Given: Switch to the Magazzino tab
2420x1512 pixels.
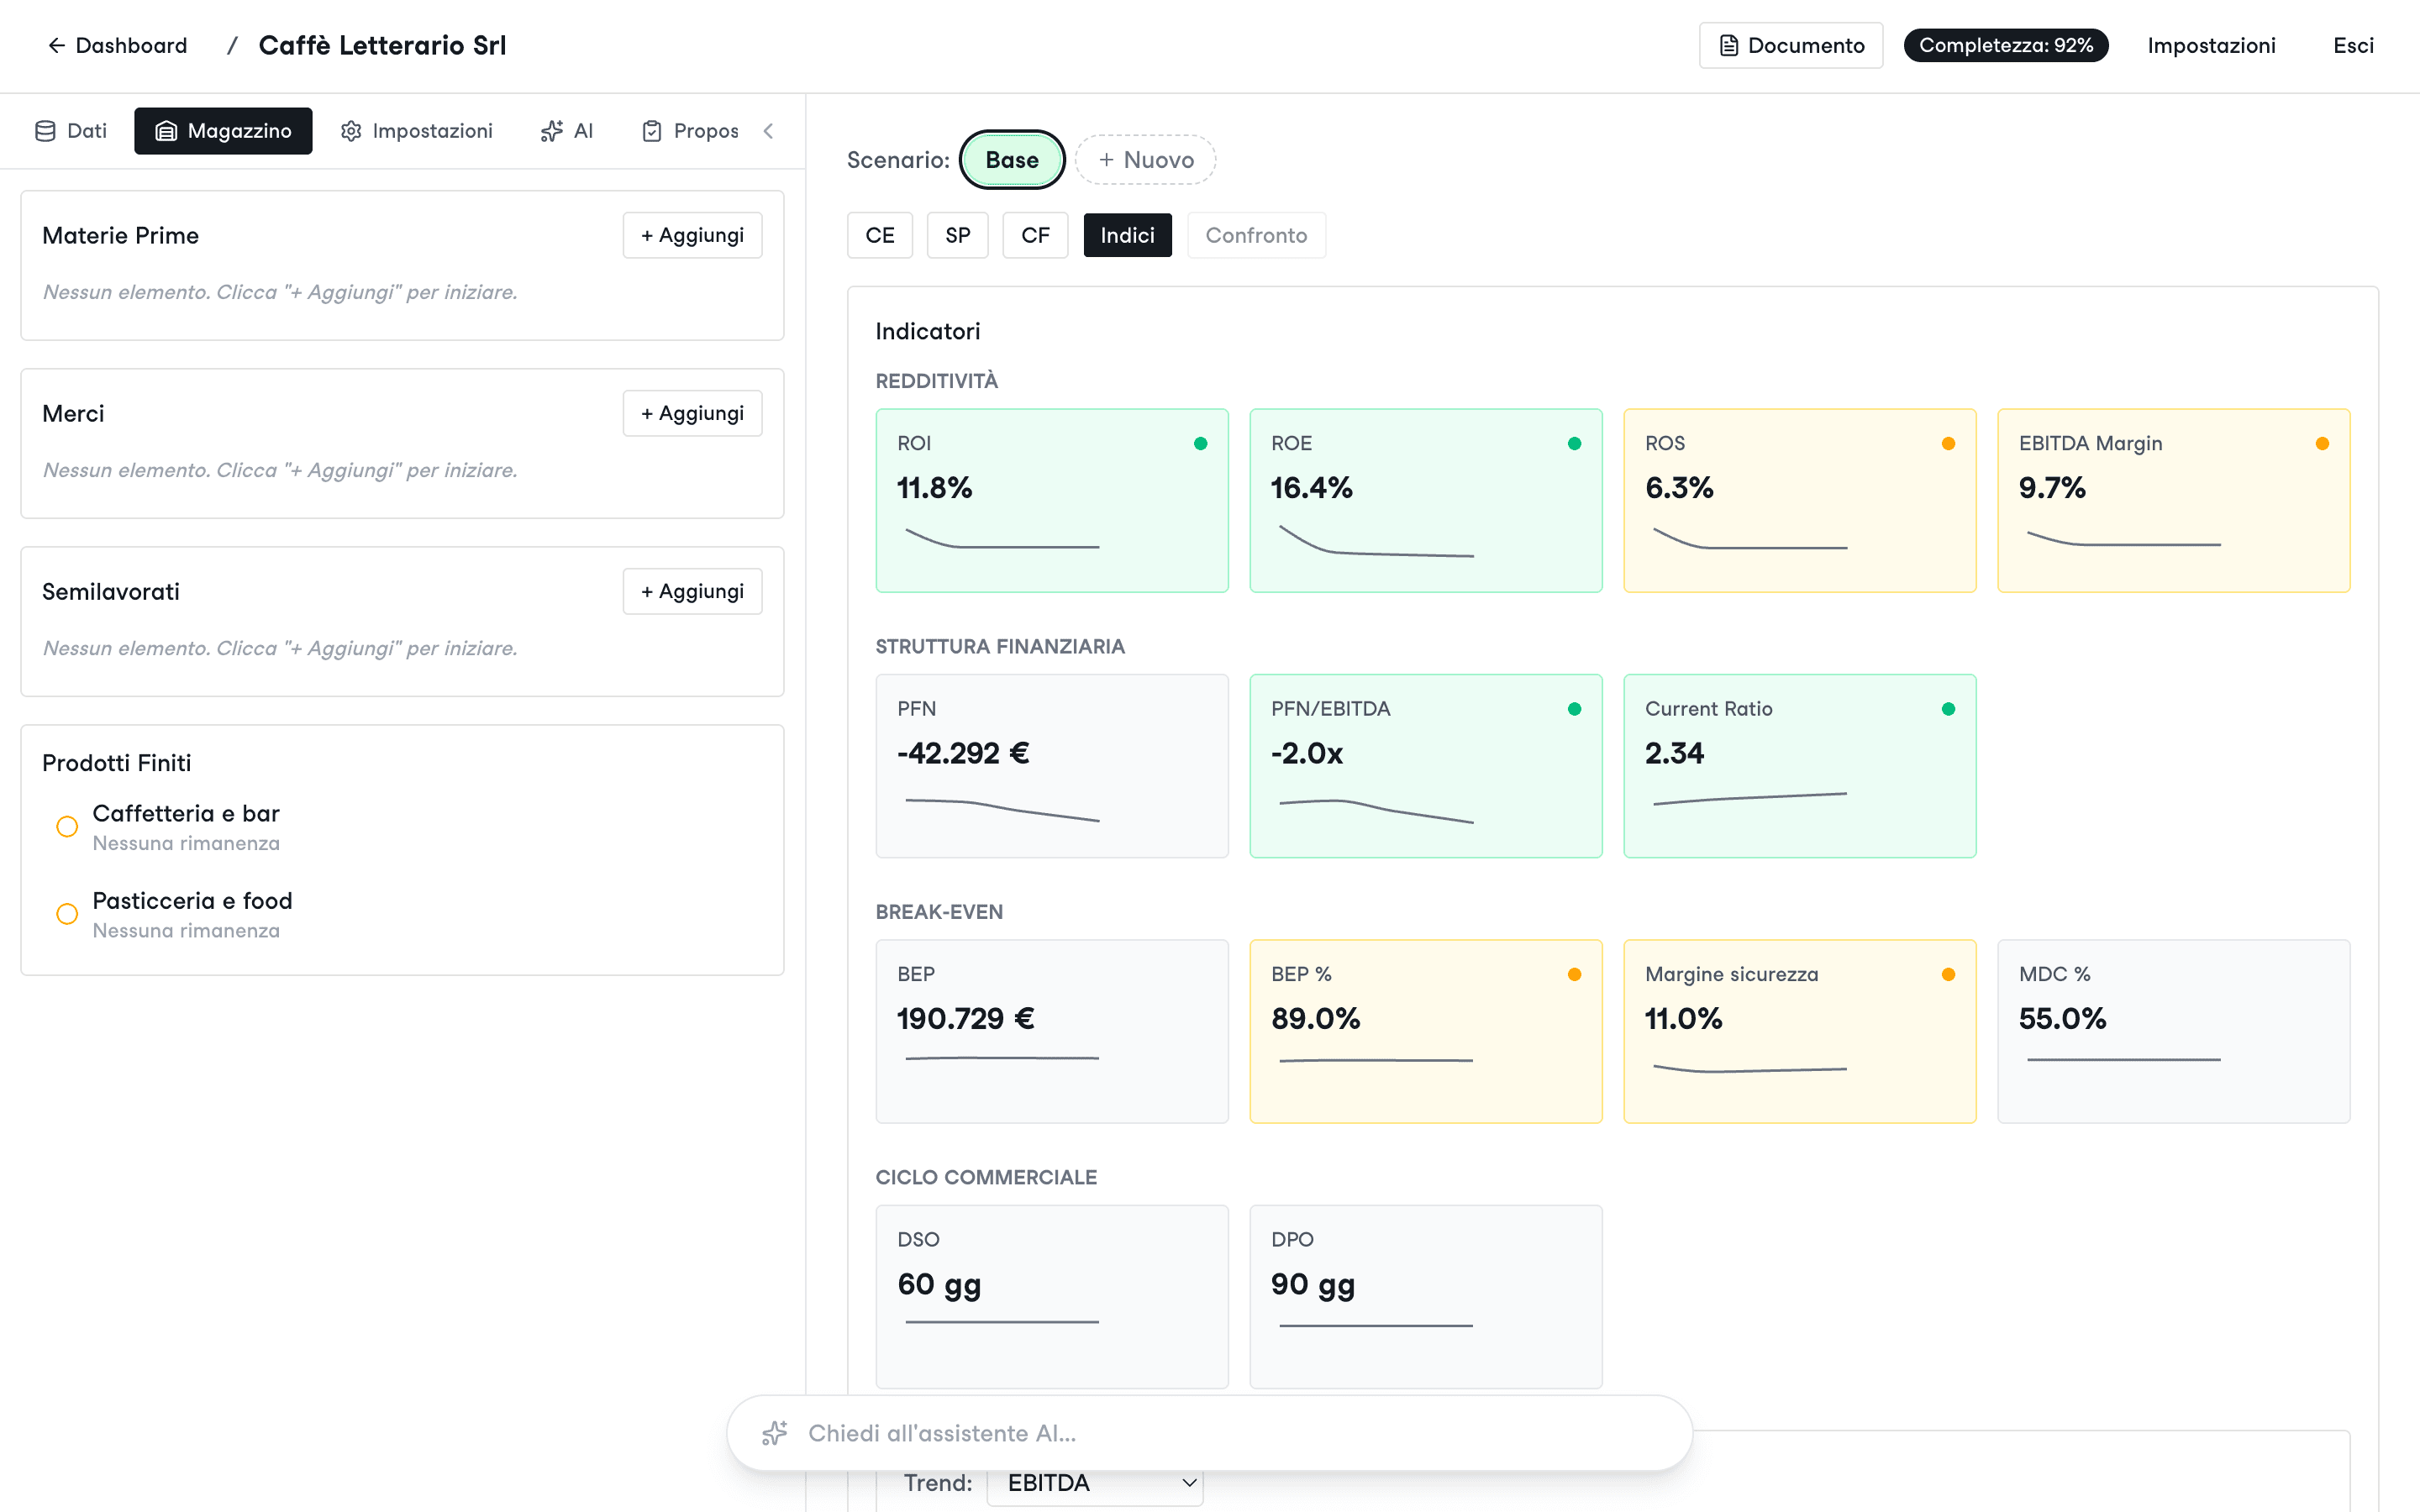Looking at the screenshot, I should (223, 131).
